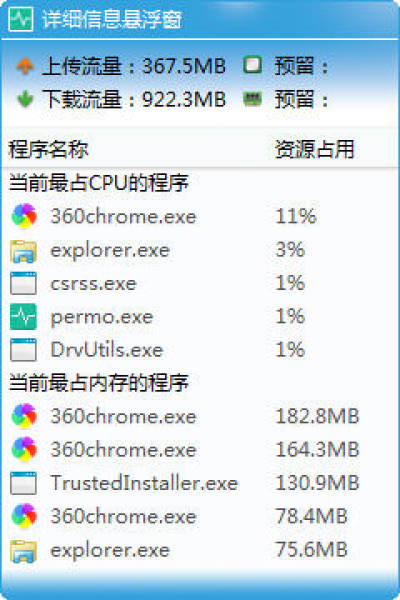This screenshot has height=600, width=400.
Task: Click 360chrome icon in CPU list
Action: click(24, 216)
